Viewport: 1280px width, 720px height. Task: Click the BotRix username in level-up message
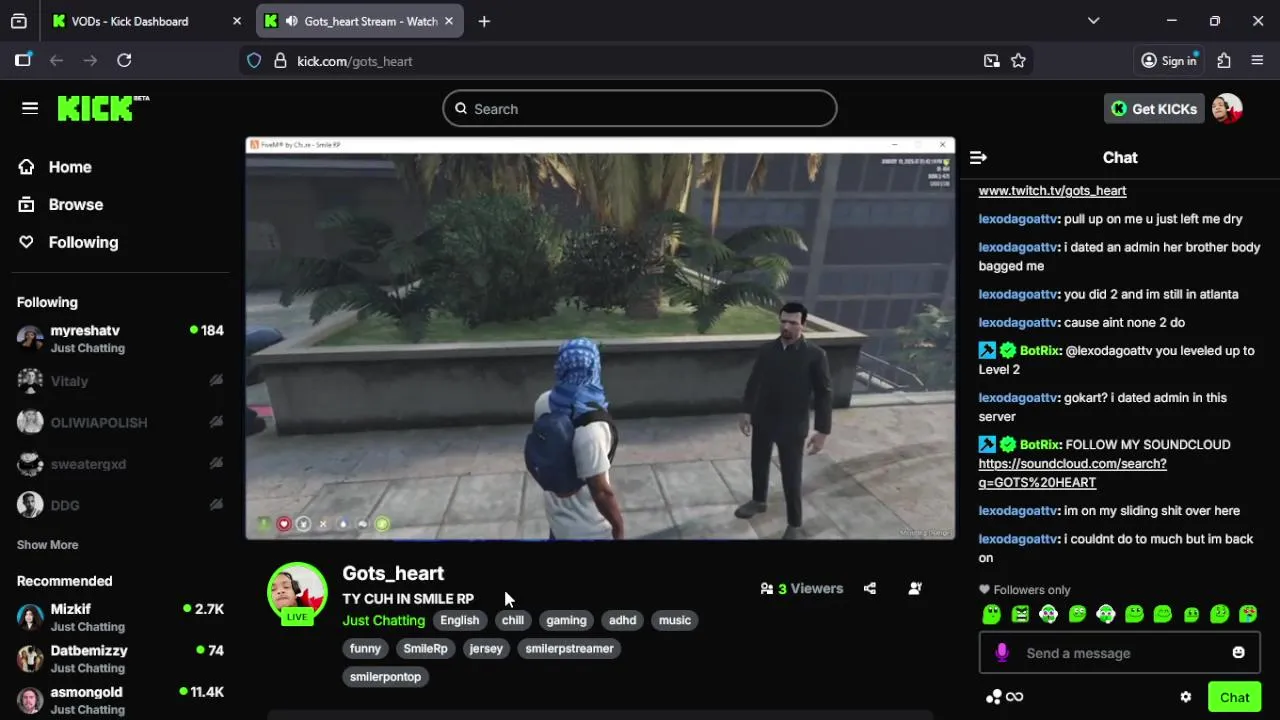[1039, 351]
